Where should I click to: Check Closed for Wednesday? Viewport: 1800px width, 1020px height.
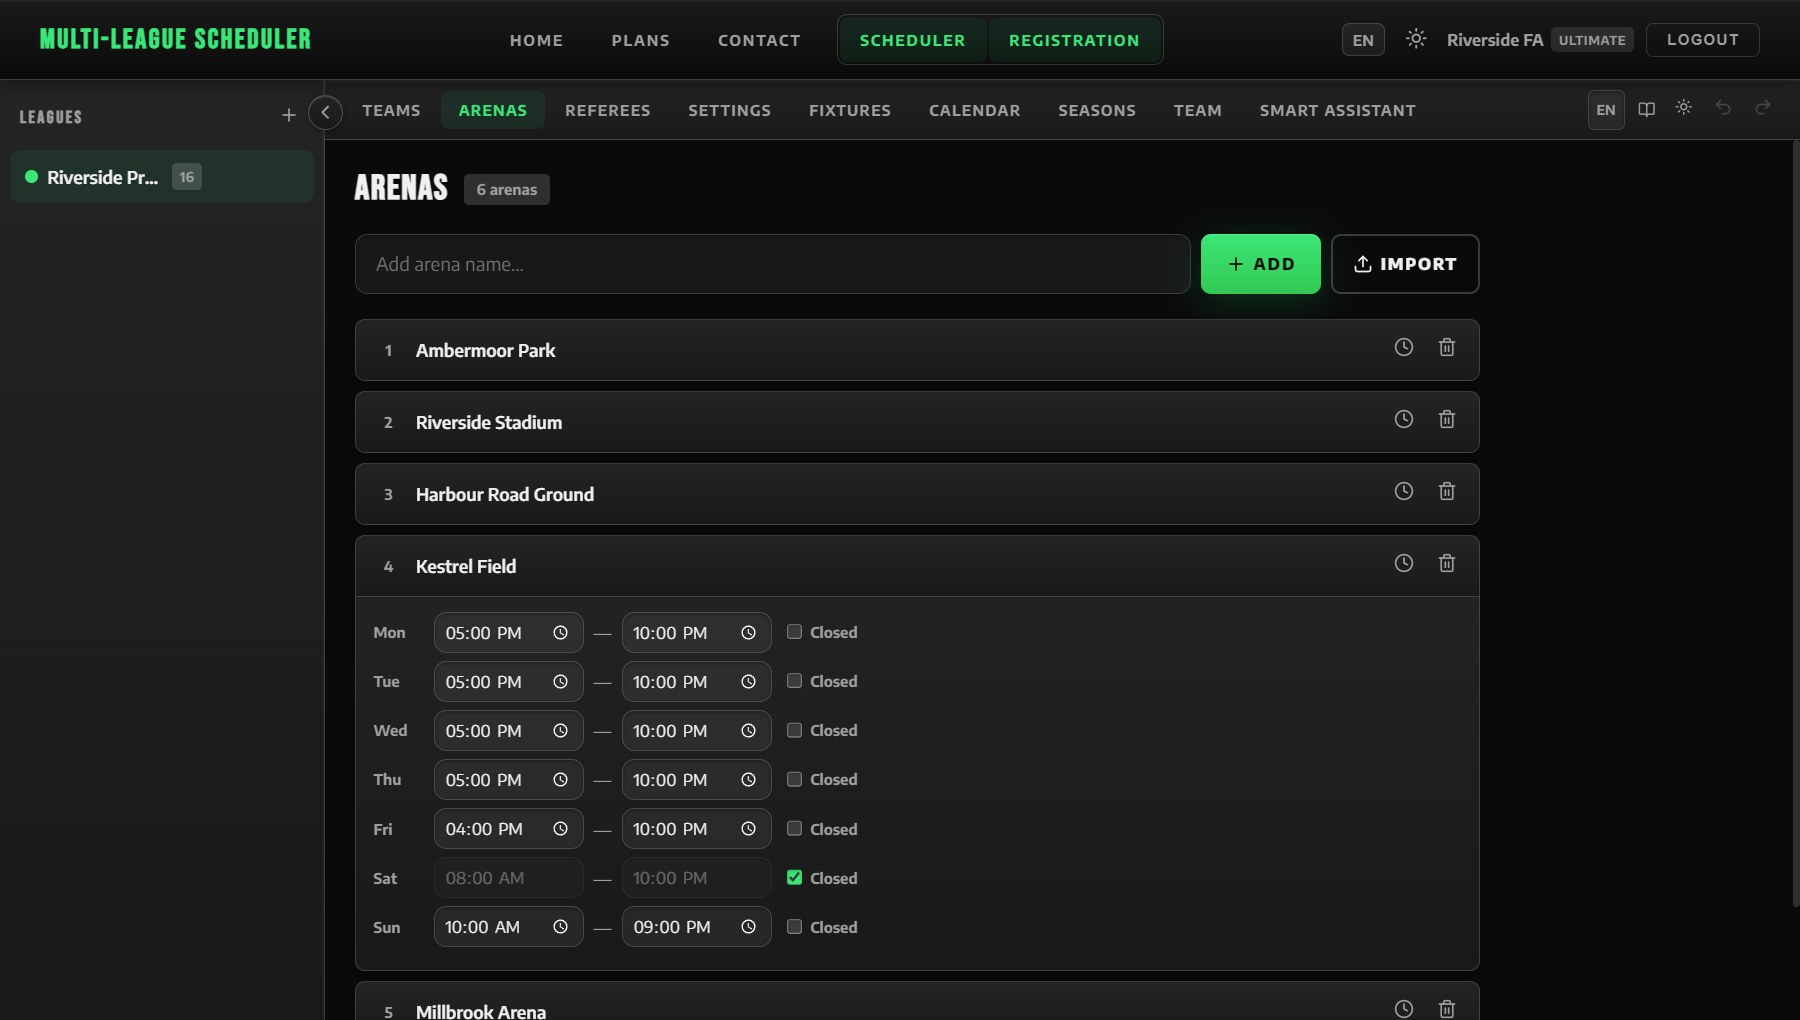point(794,730)
